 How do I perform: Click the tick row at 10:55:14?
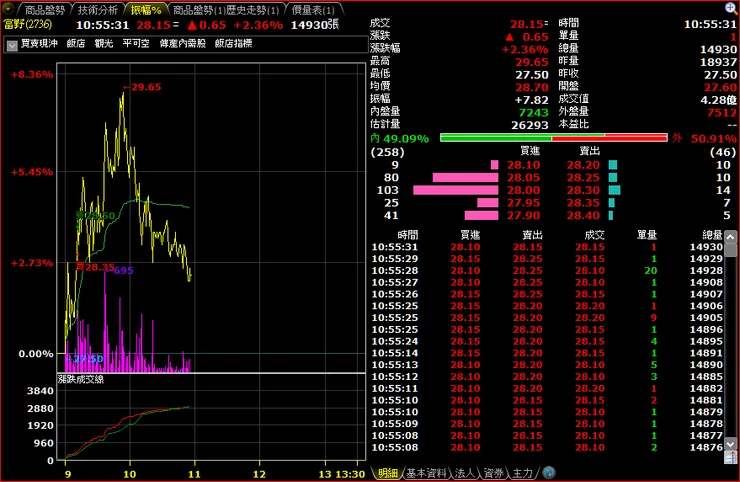(x=547, y=353)
